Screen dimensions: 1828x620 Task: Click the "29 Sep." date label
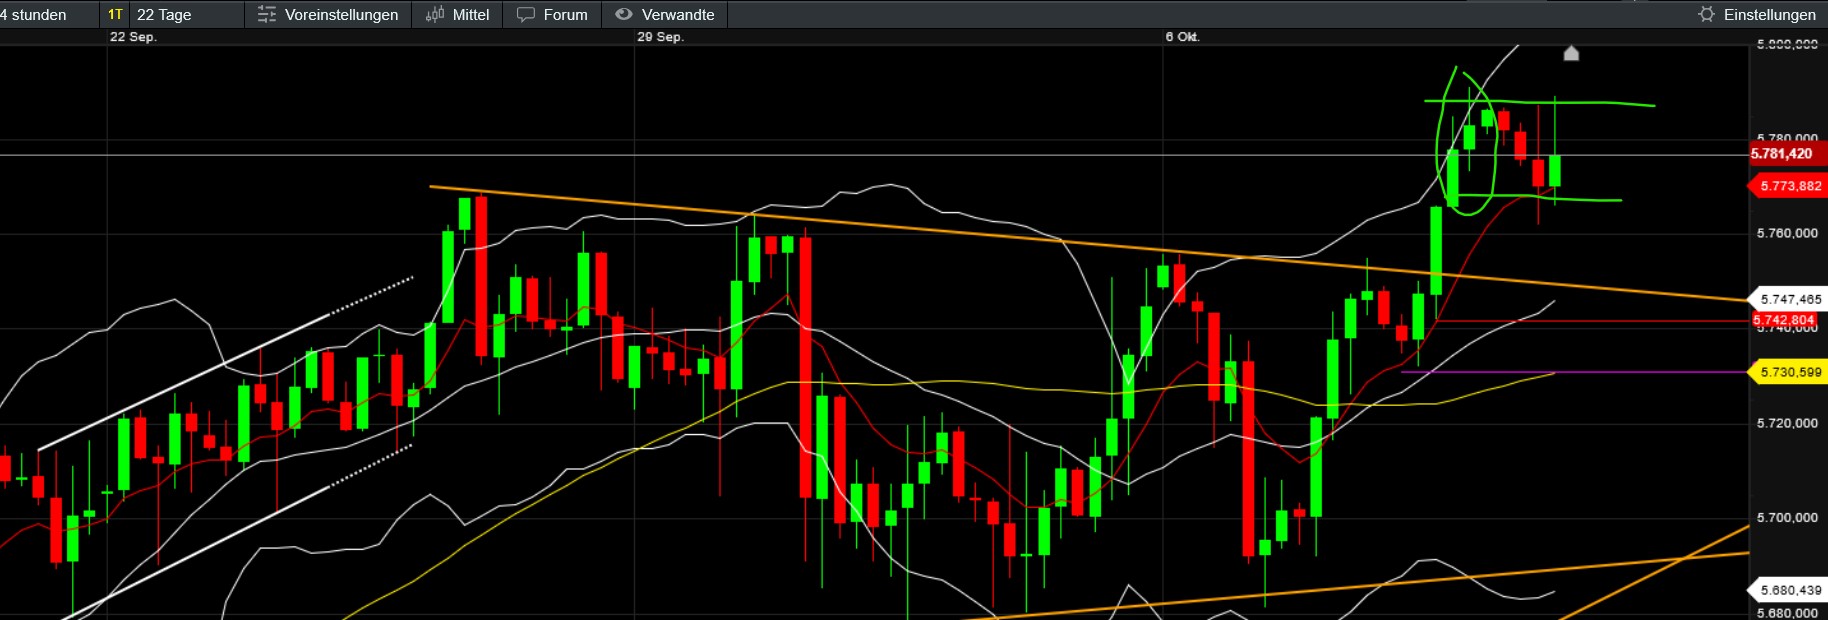pyautogui.click(x=660, y=37)
